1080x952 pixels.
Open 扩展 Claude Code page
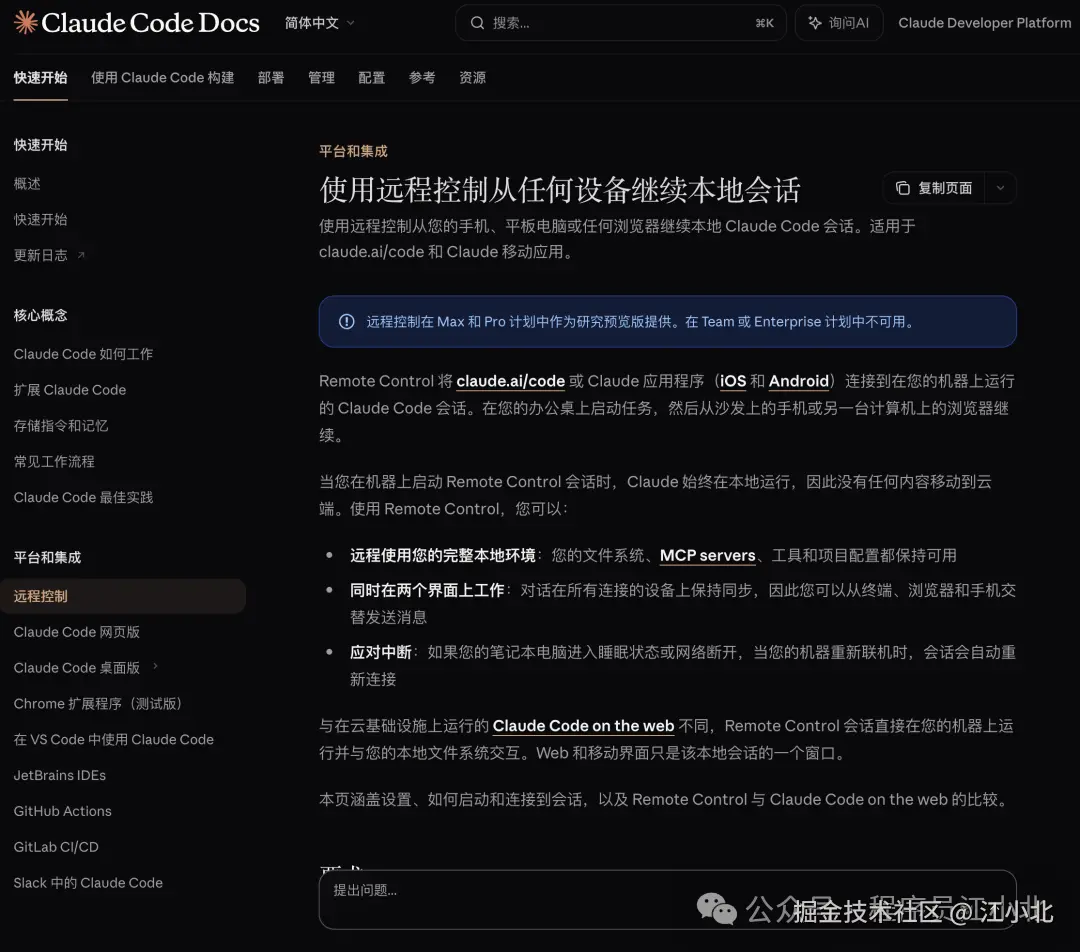pyautogui.click(x=70, y=390)
